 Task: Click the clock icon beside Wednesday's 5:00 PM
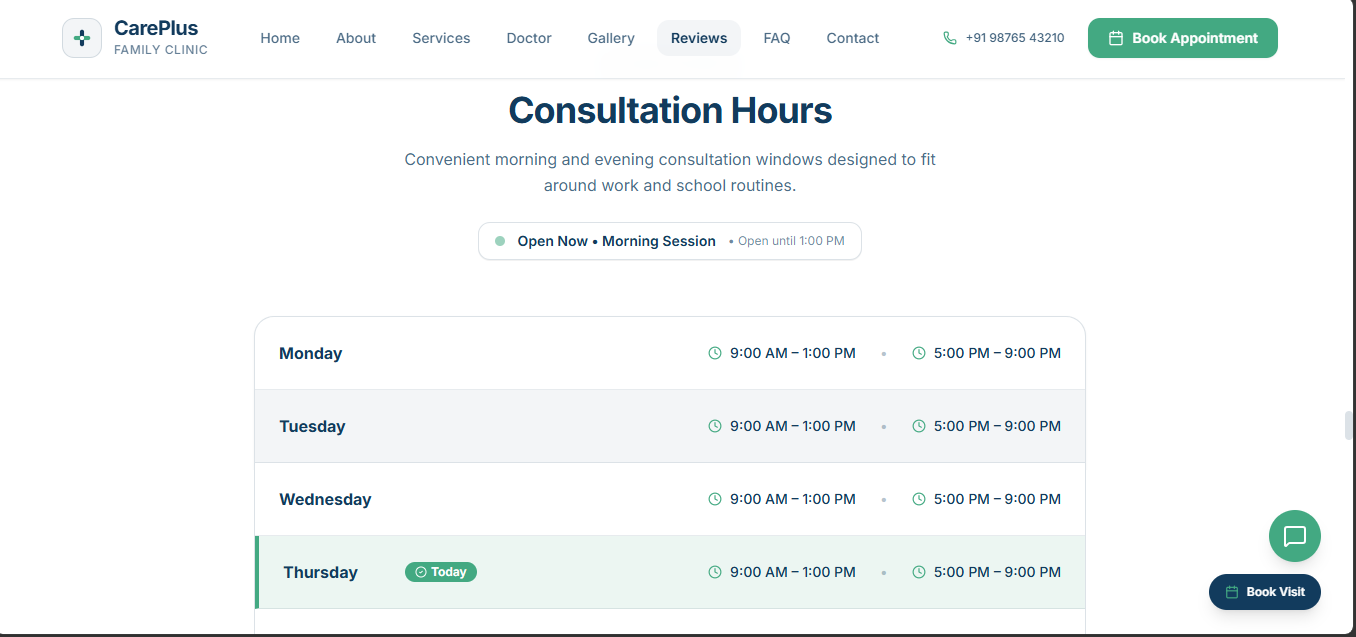(x=919, y=499)
